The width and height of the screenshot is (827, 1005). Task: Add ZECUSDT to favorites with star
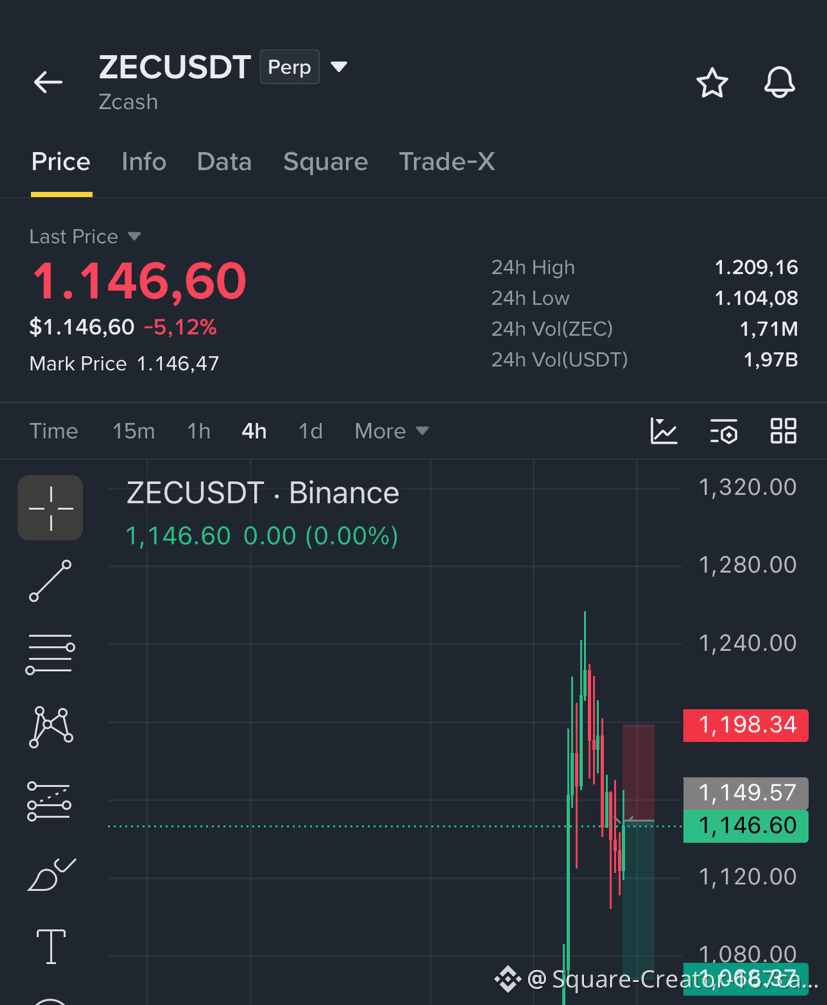pos(712,83)
